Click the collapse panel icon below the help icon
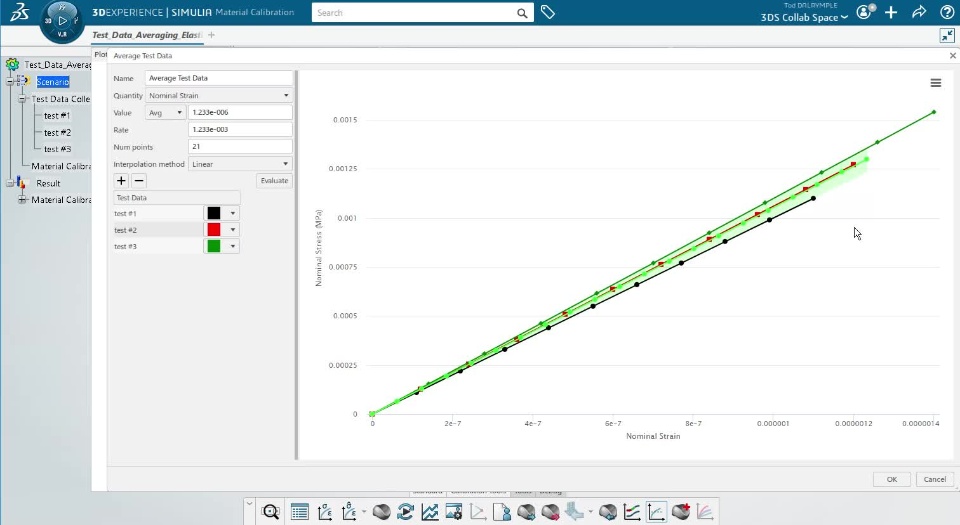Viewport: 960px width, 525px height. (x=947, y=35)
